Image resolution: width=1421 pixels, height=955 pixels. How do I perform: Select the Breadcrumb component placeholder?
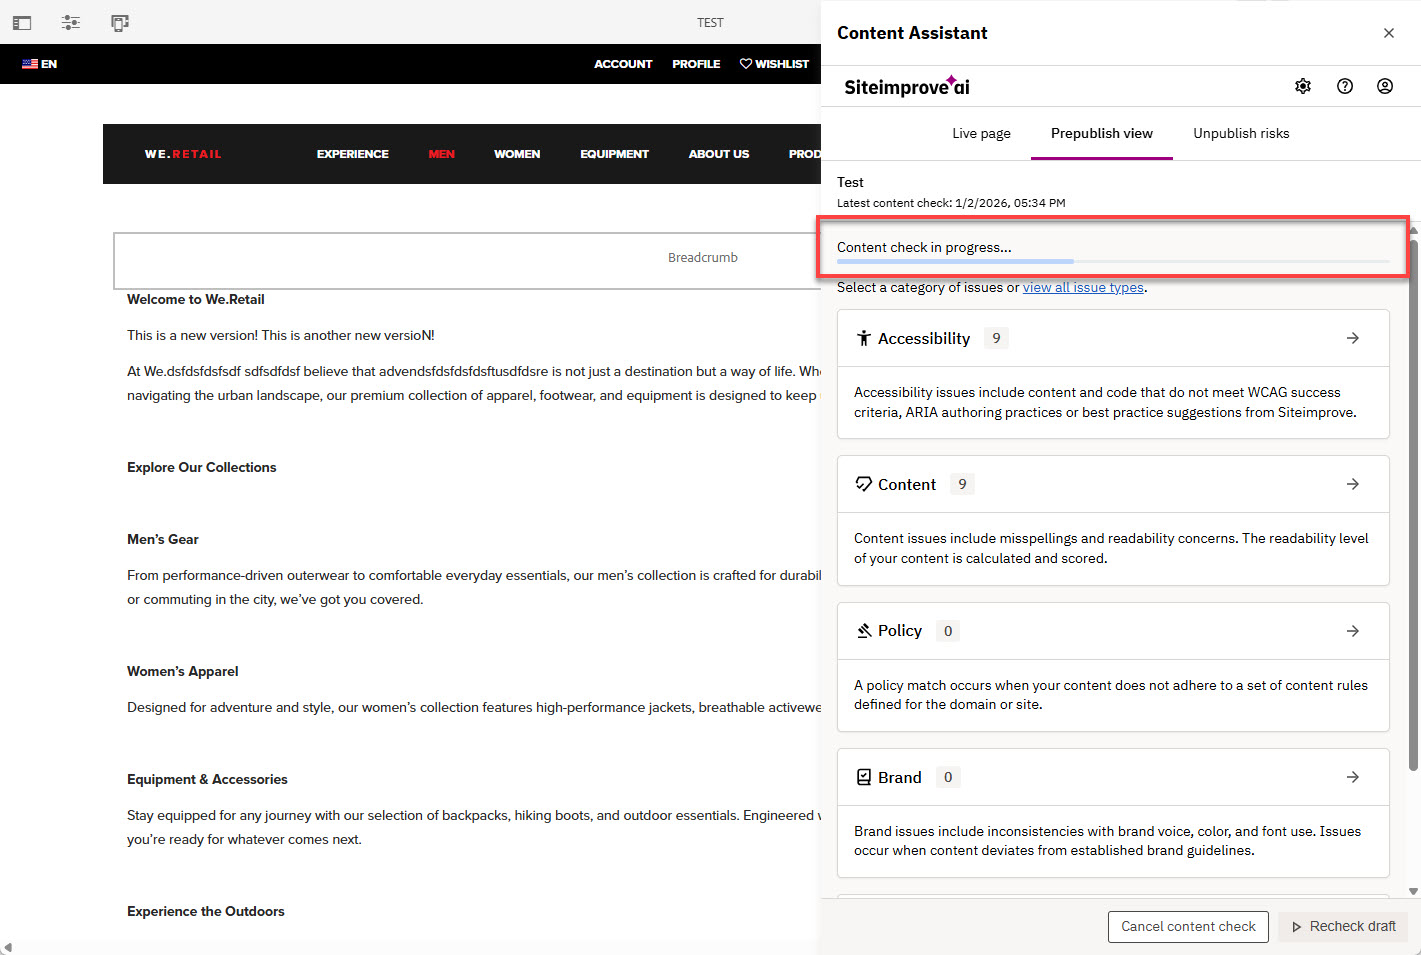tap(468, 260)
